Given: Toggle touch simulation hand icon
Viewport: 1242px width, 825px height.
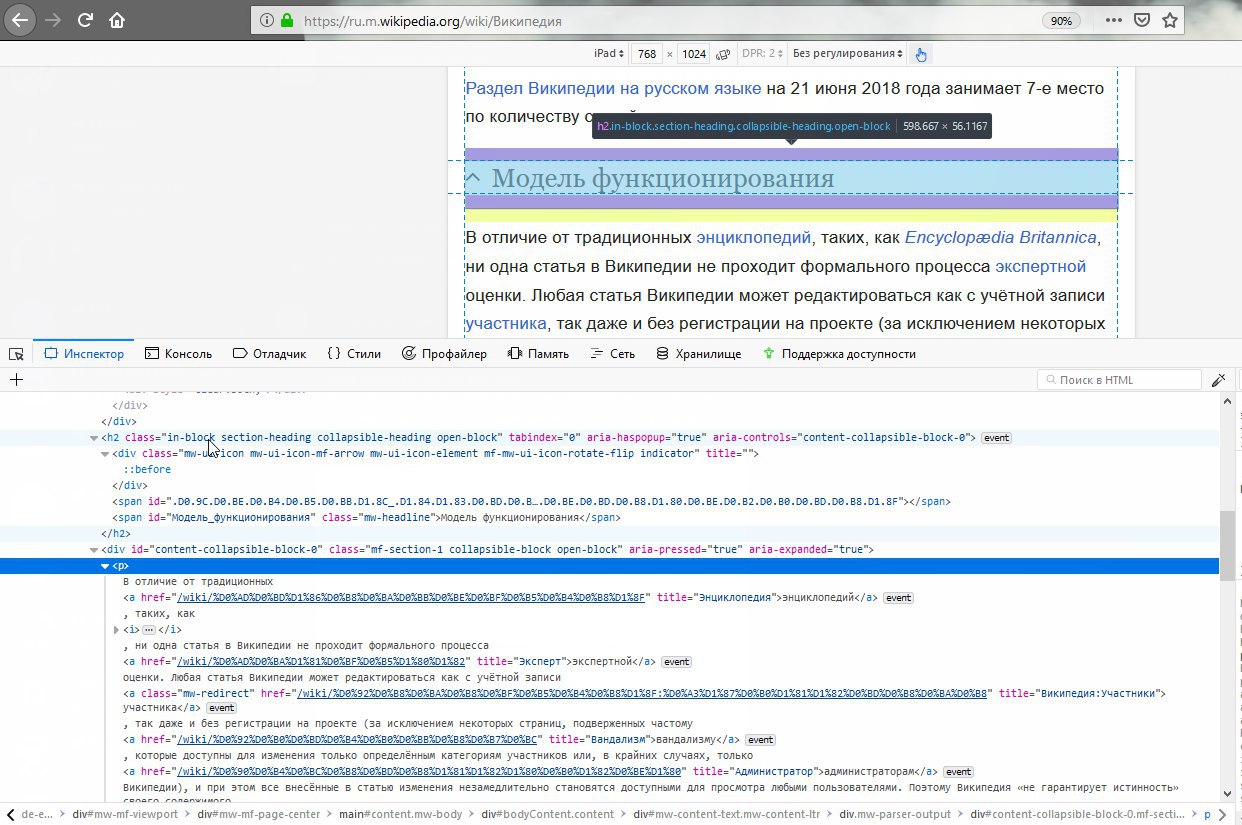Looking at the screenshot, I should pos(921,53).
